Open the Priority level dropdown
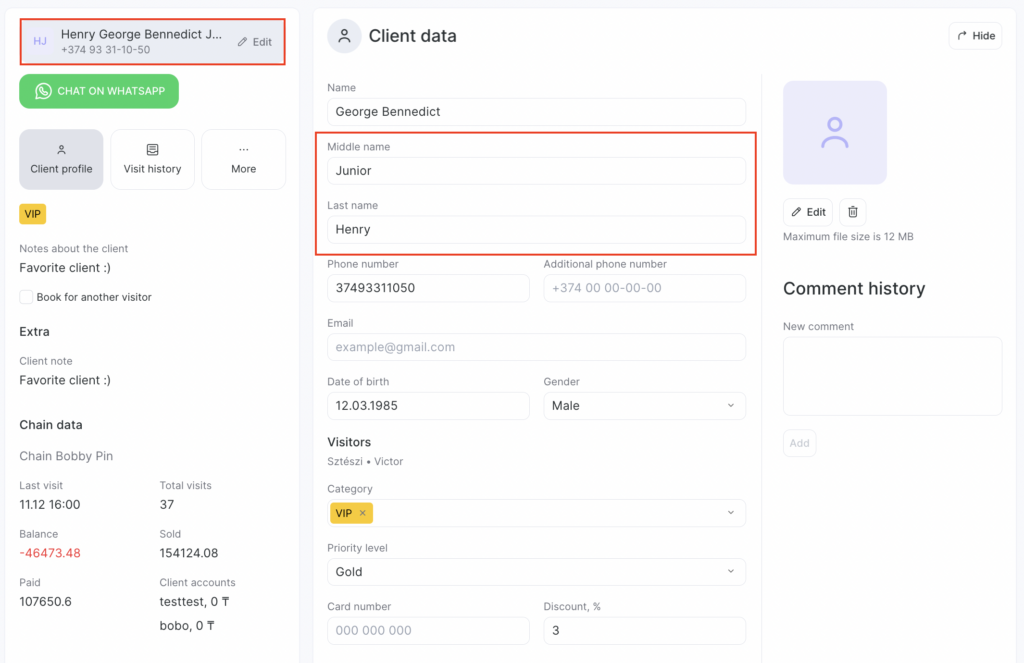The height and width of the screenshot is (663, 1024). tap(536, 572)
